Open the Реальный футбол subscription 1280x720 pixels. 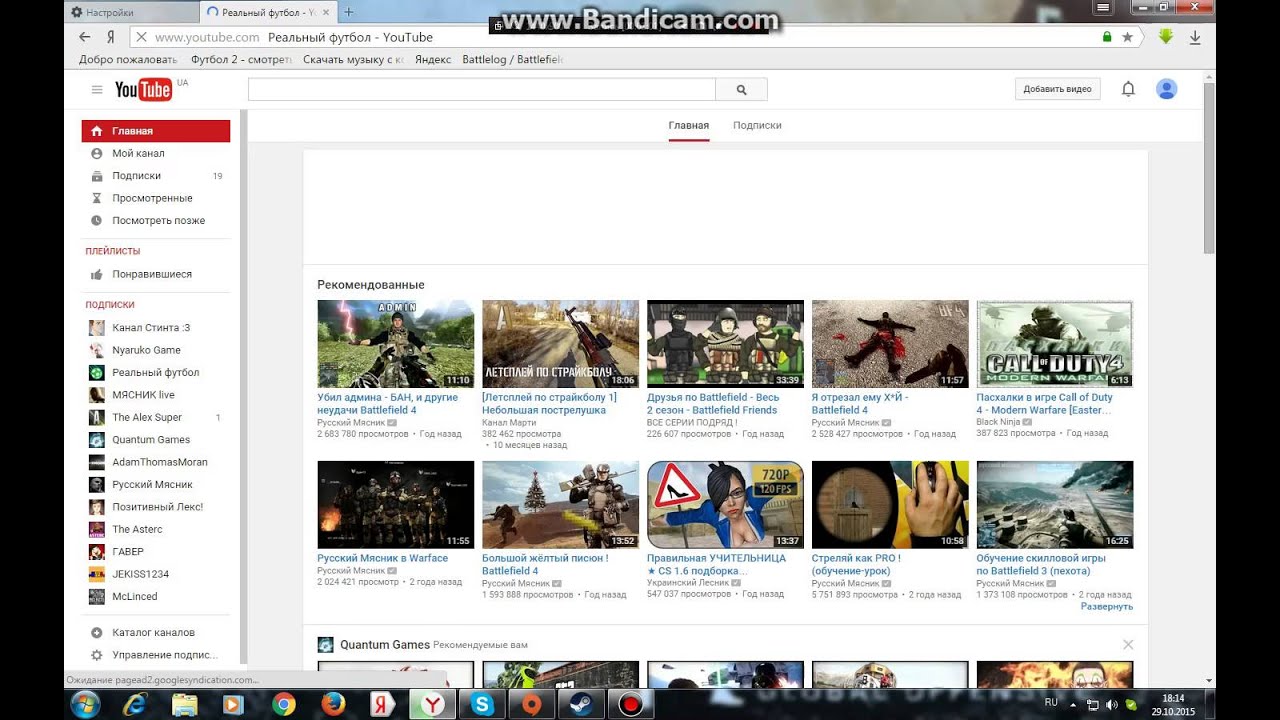[156, 372]
